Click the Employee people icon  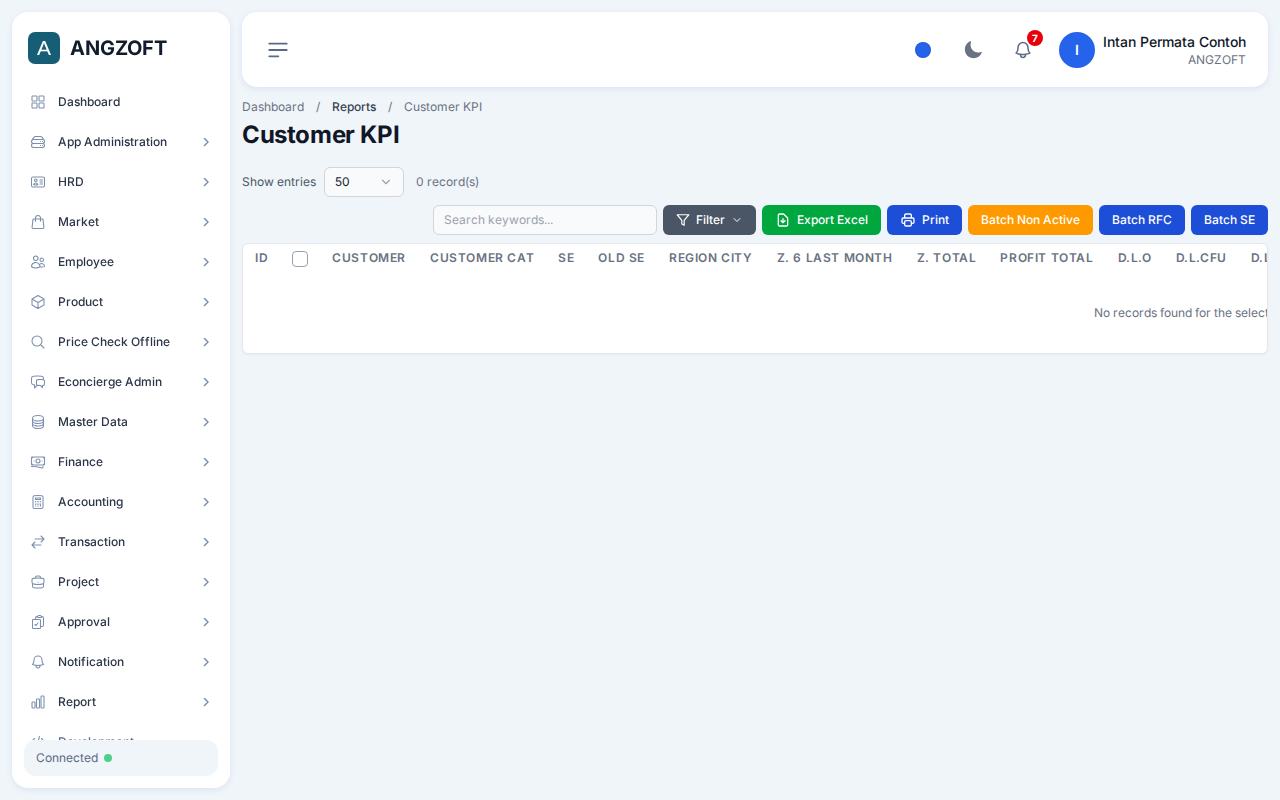point(38,262)
